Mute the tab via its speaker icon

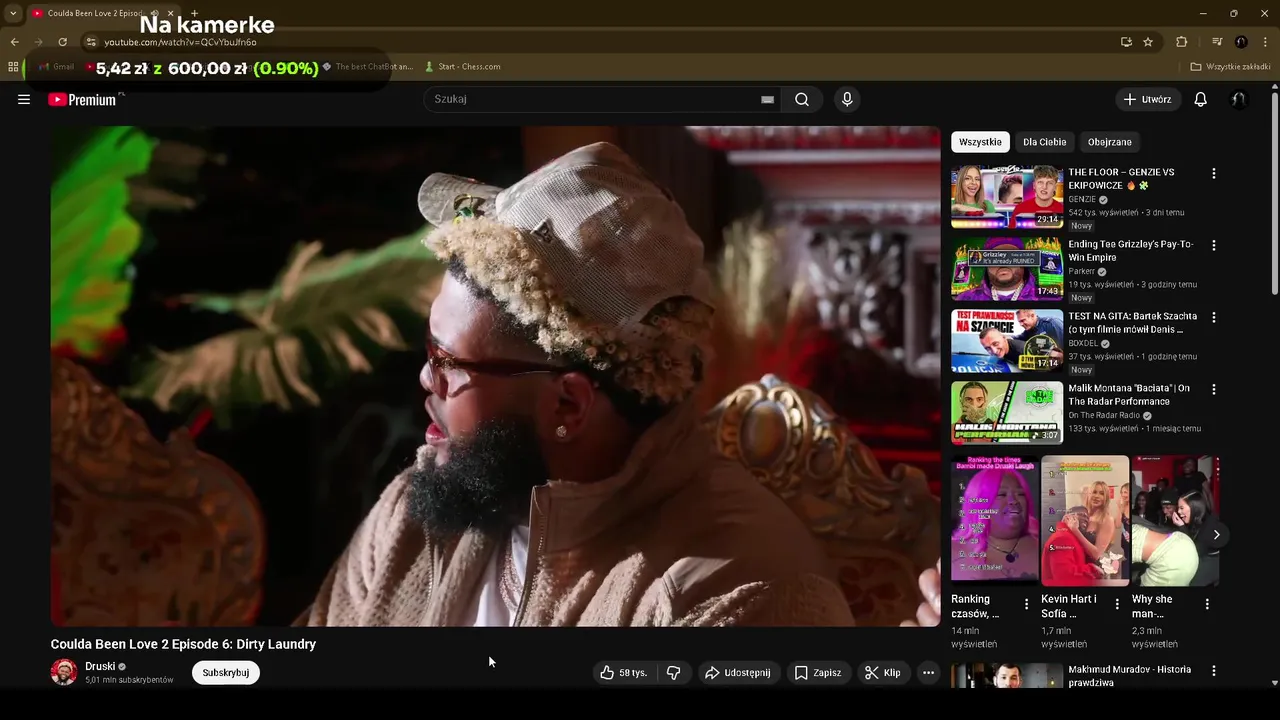154,13
